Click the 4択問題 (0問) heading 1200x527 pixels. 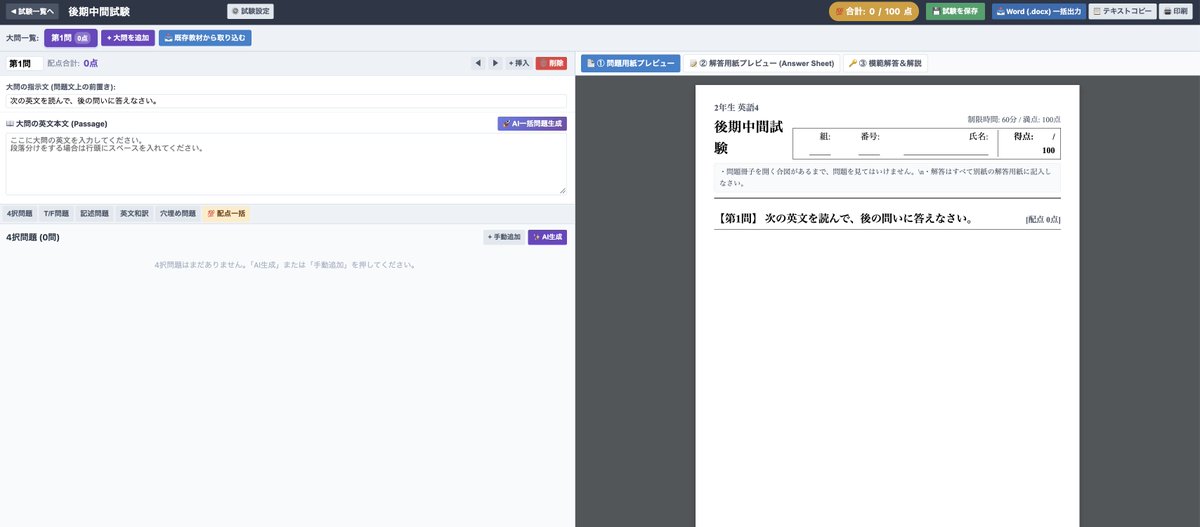[32, 237]
